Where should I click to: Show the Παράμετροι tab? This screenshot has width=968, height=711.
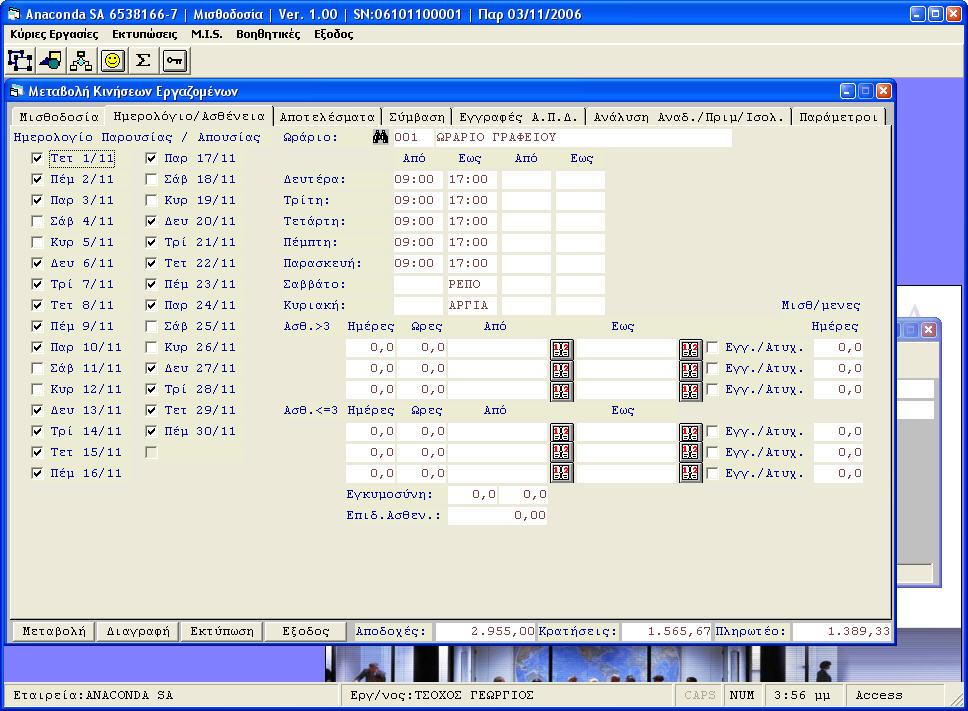tap(838, 117)
